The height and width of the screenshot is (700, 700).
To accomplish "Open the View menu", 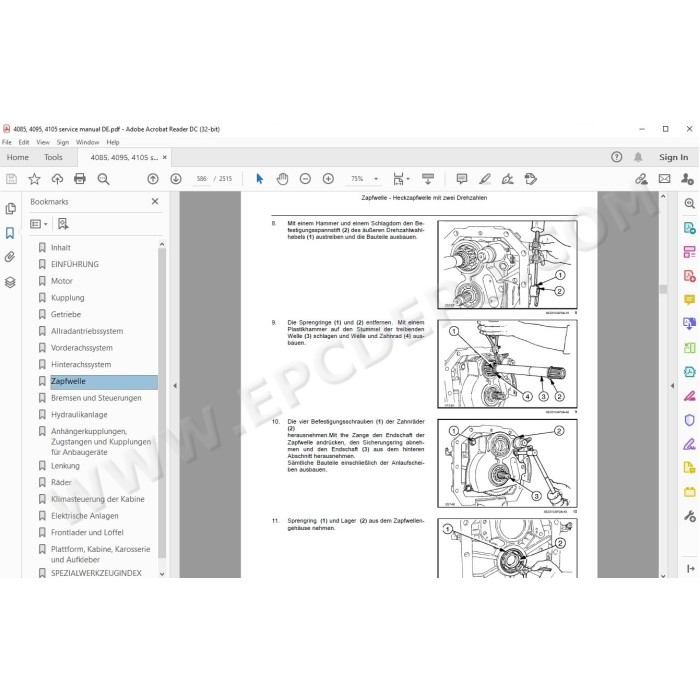I will 43,142.
